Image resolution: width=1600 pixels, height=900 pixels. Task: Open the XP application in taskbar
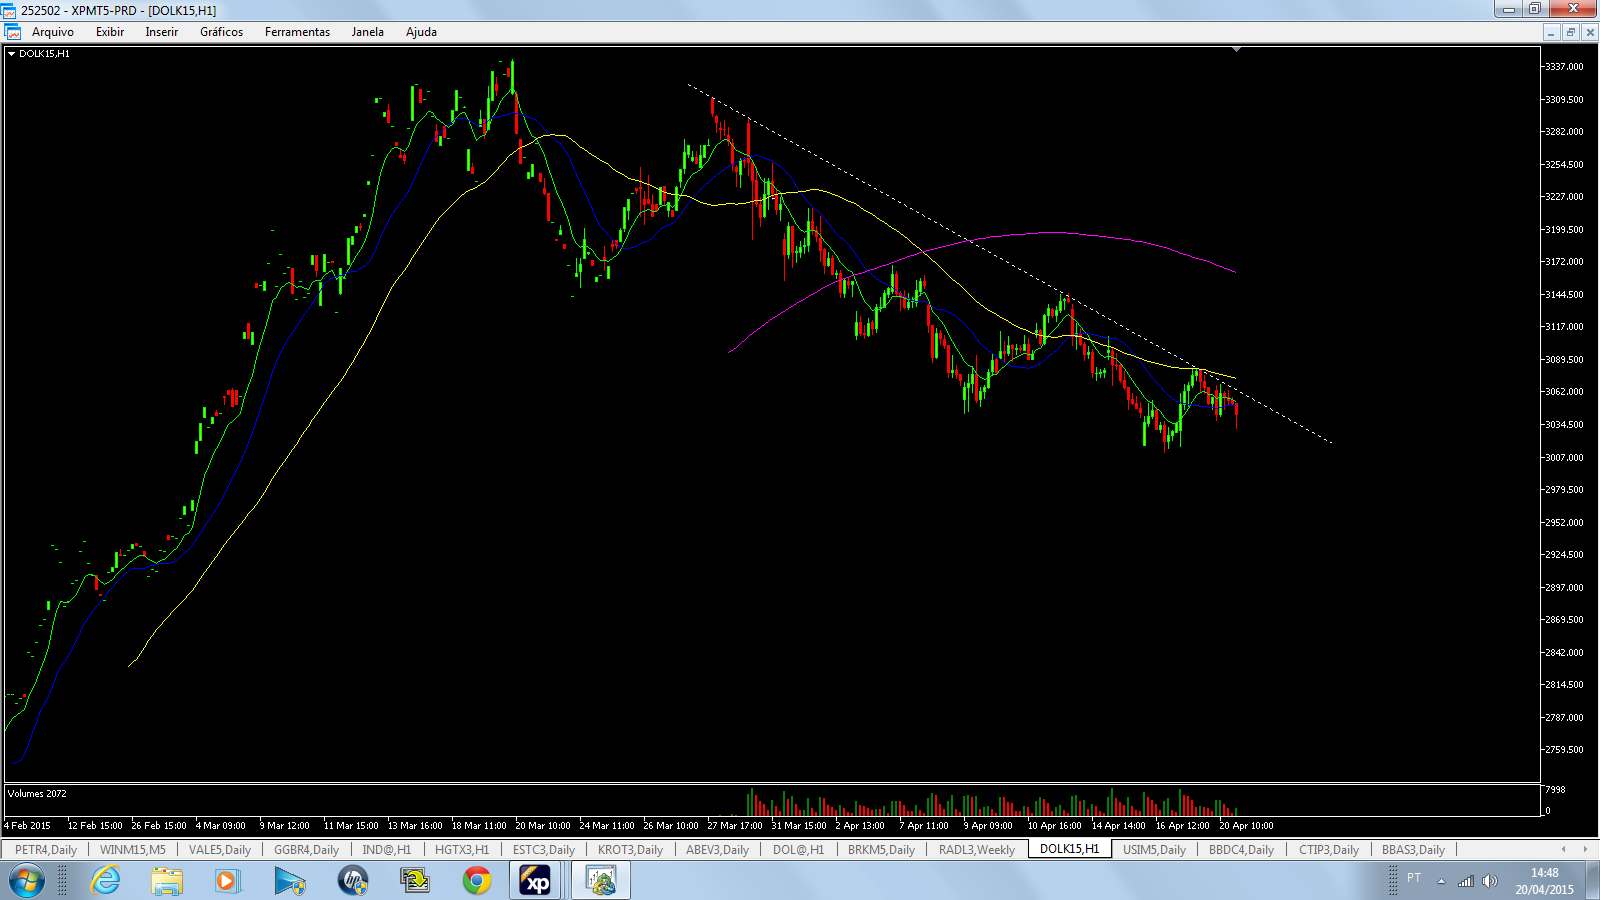[x=536, y=881]
